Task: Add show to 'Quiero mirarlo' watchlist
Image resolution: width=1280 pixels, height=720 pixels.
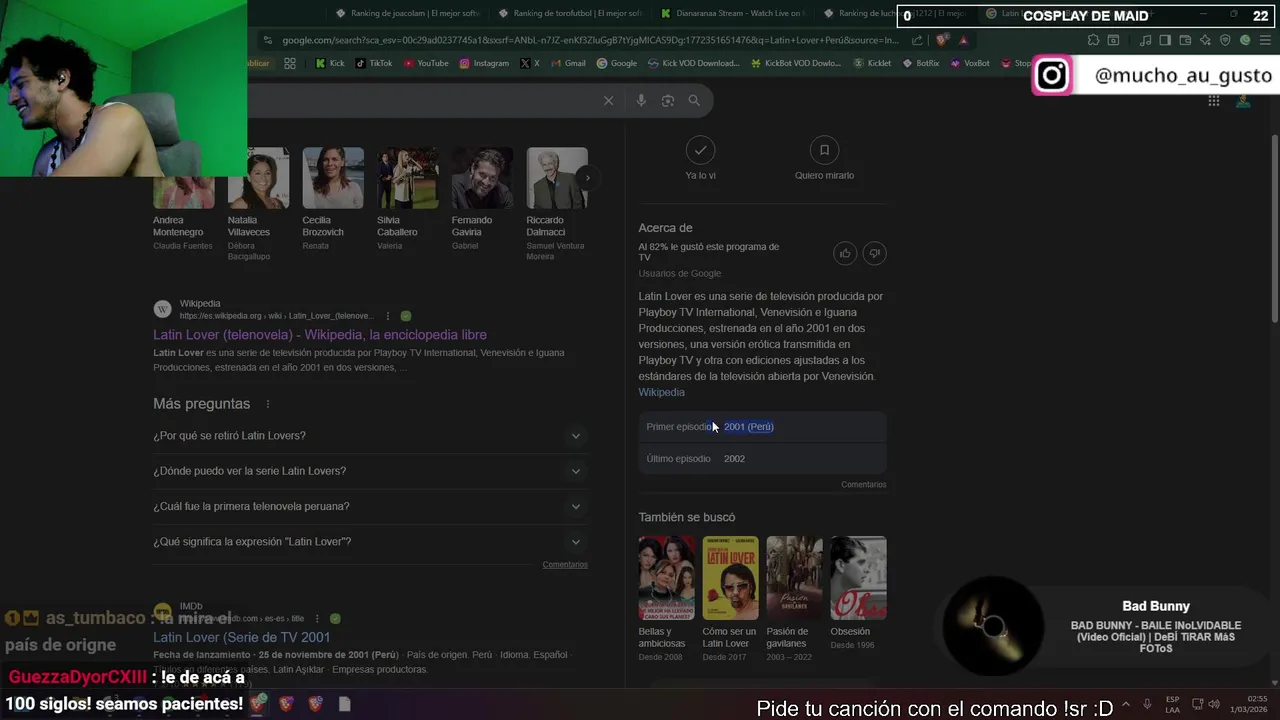Action: [x=824, y=150]
